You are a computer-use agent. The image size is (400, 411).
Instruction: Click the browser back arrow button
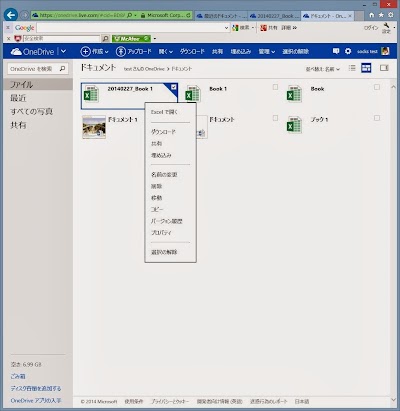click(11, 15)
